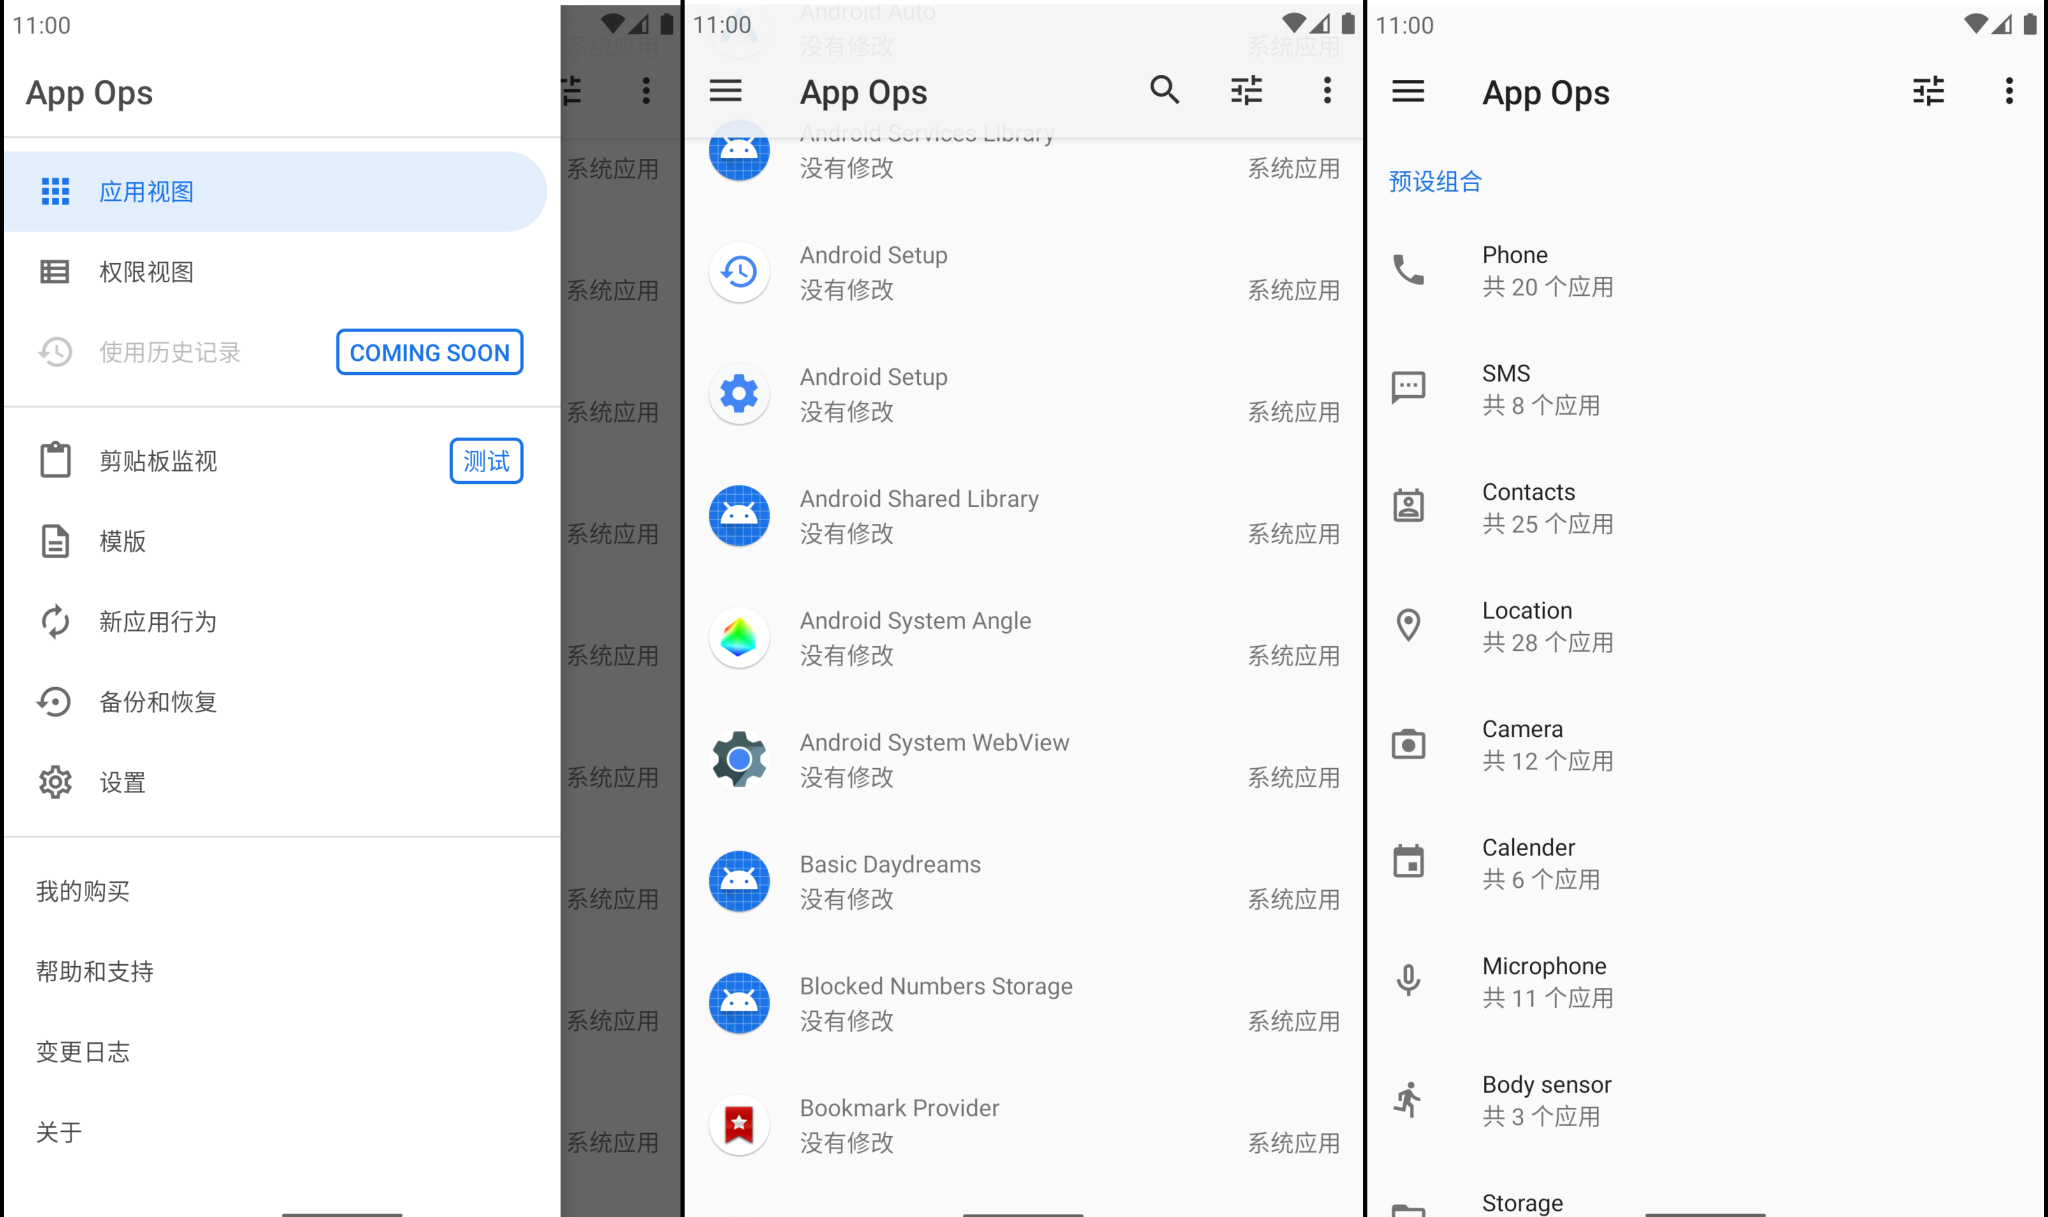Open the filter sliders icon beside search
The image size is (2048, 1217).
(x=1246, y=91)
